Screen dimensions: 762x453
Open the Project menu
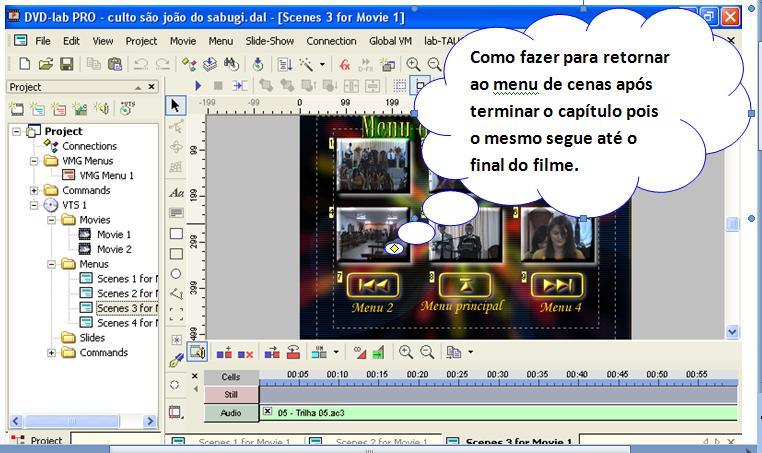(x=141, y=41)
